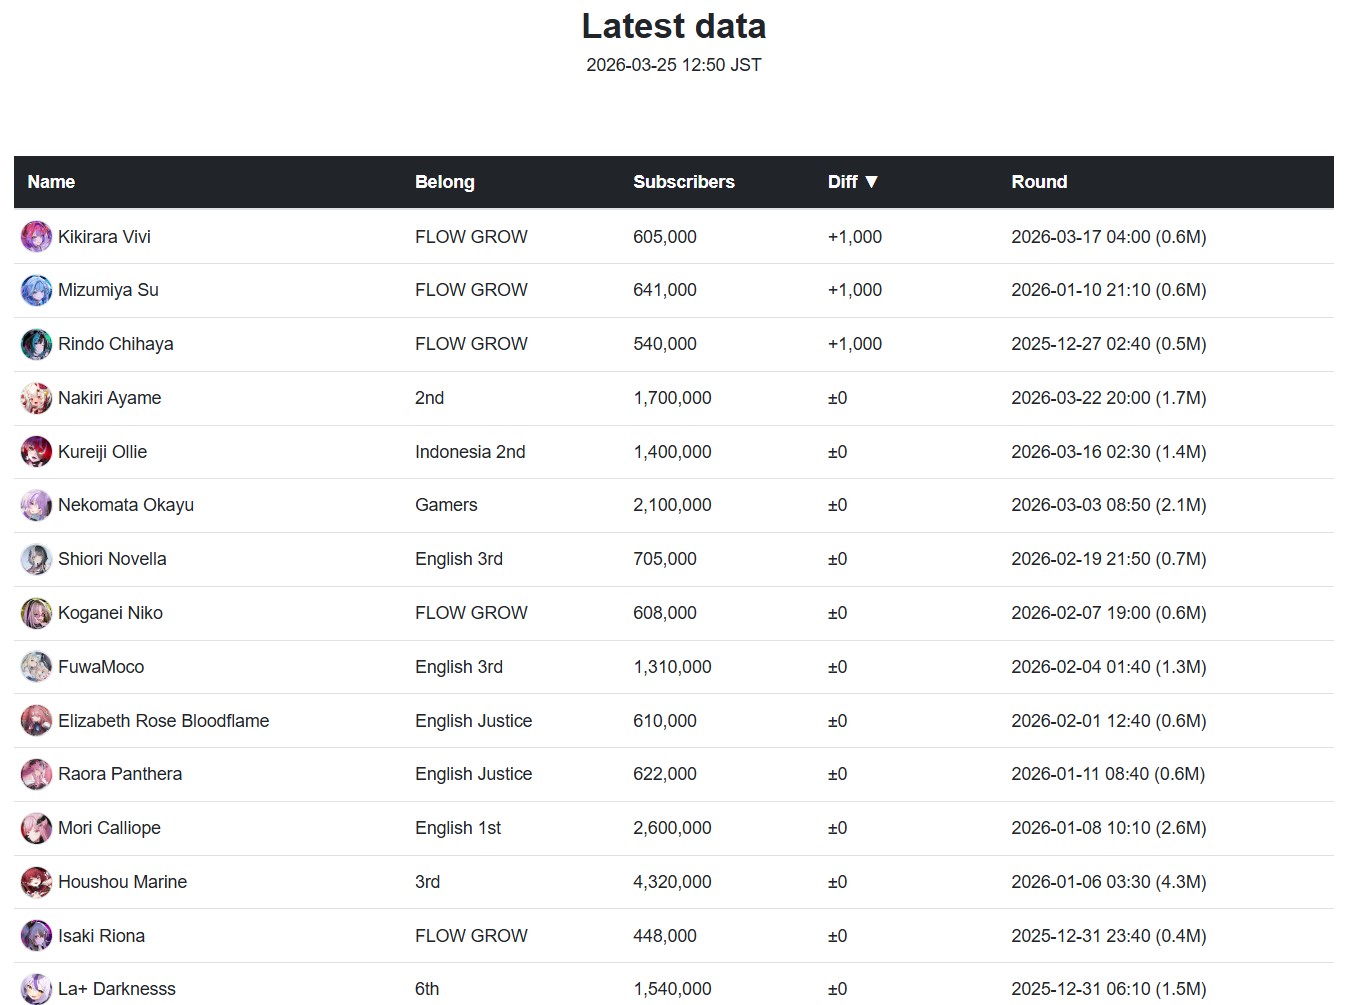
Task: Click Shiori Novella's avatar icon
Action: point(36,559)
